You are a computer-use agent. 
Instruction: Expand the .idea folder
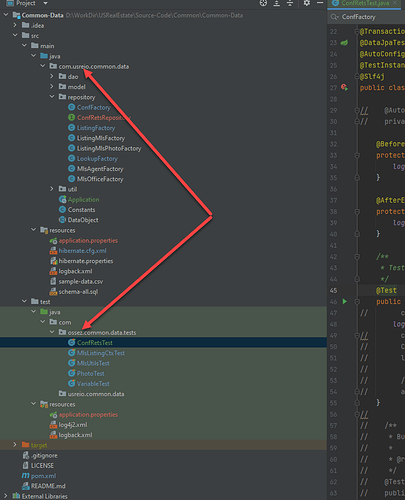(15, 25)
